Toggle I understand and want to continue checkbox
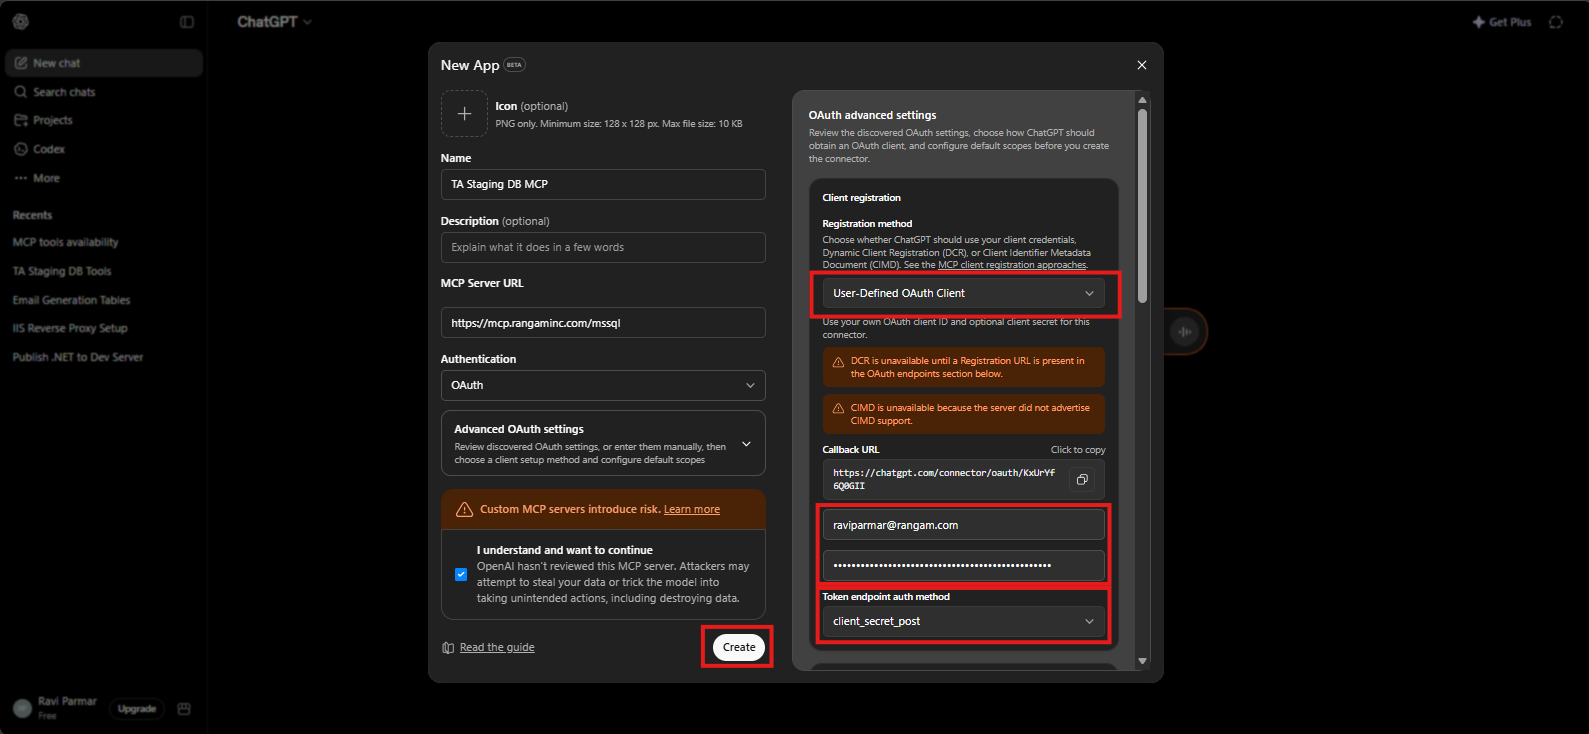Image resolution: width=1589 pixels, height=734 pixels. tap(461, 574)
